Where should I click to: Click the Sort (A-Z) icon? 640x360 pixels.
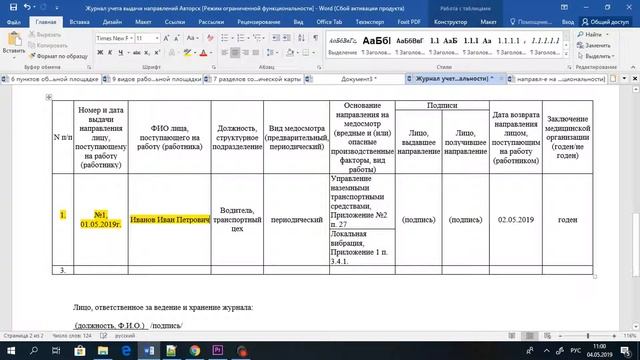301,38
